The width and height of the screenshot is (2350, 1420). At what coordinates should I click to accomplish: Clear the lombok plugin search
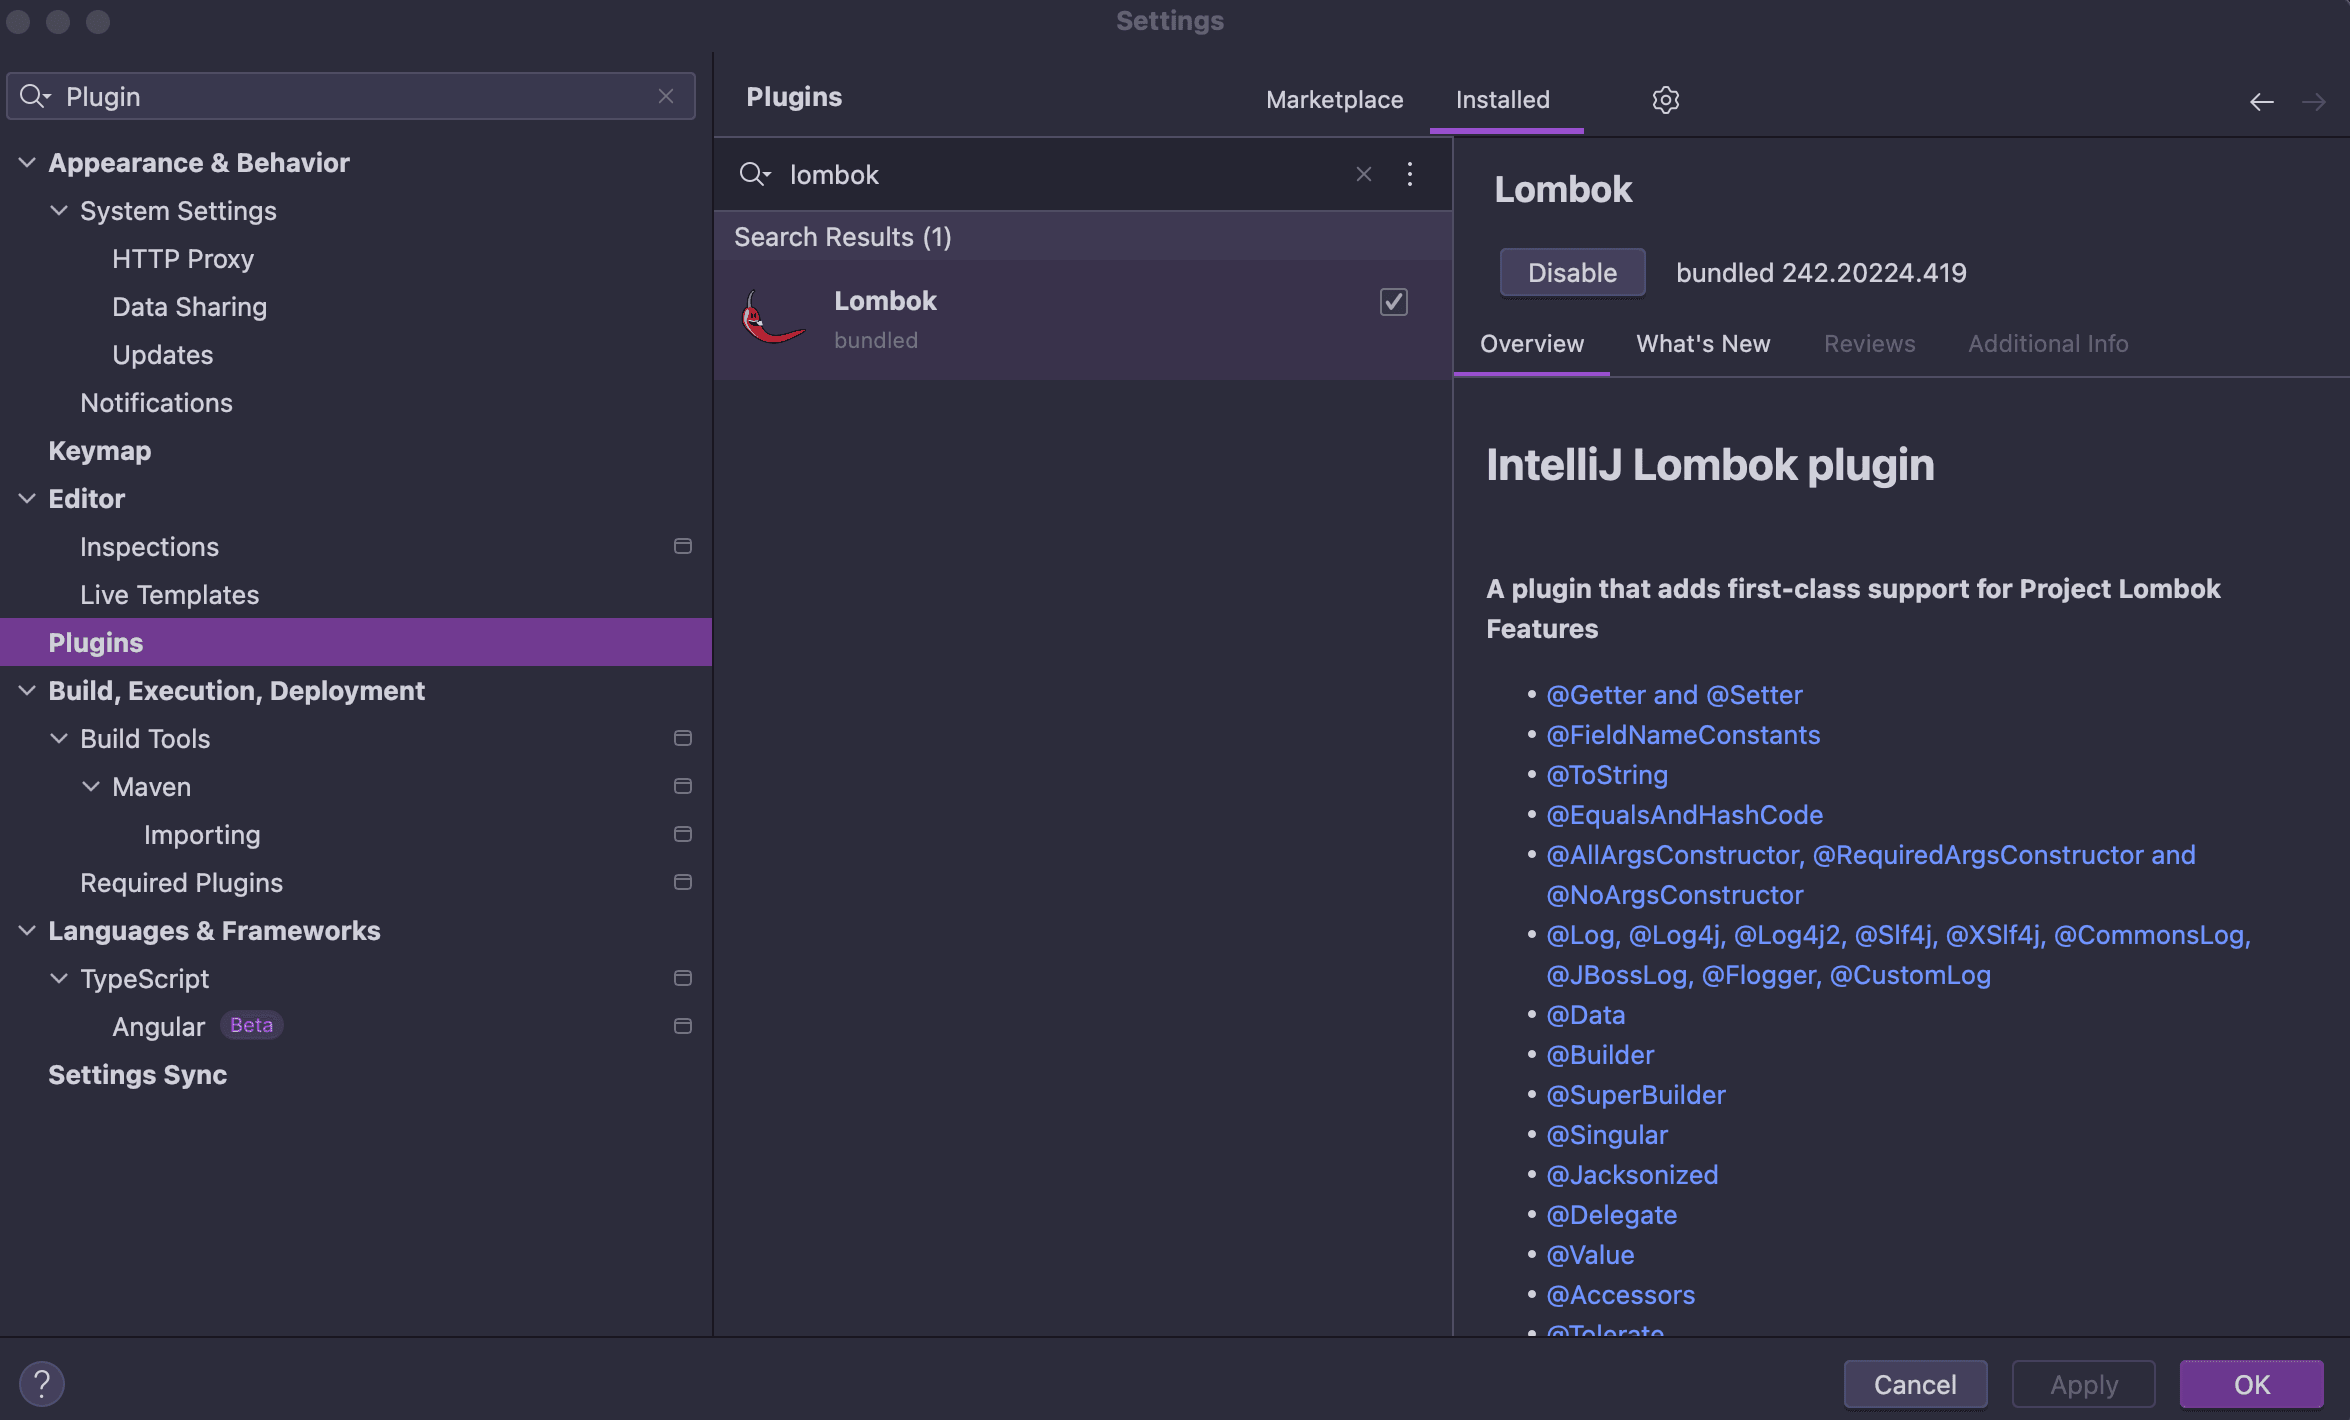(x=1363, y=174)
